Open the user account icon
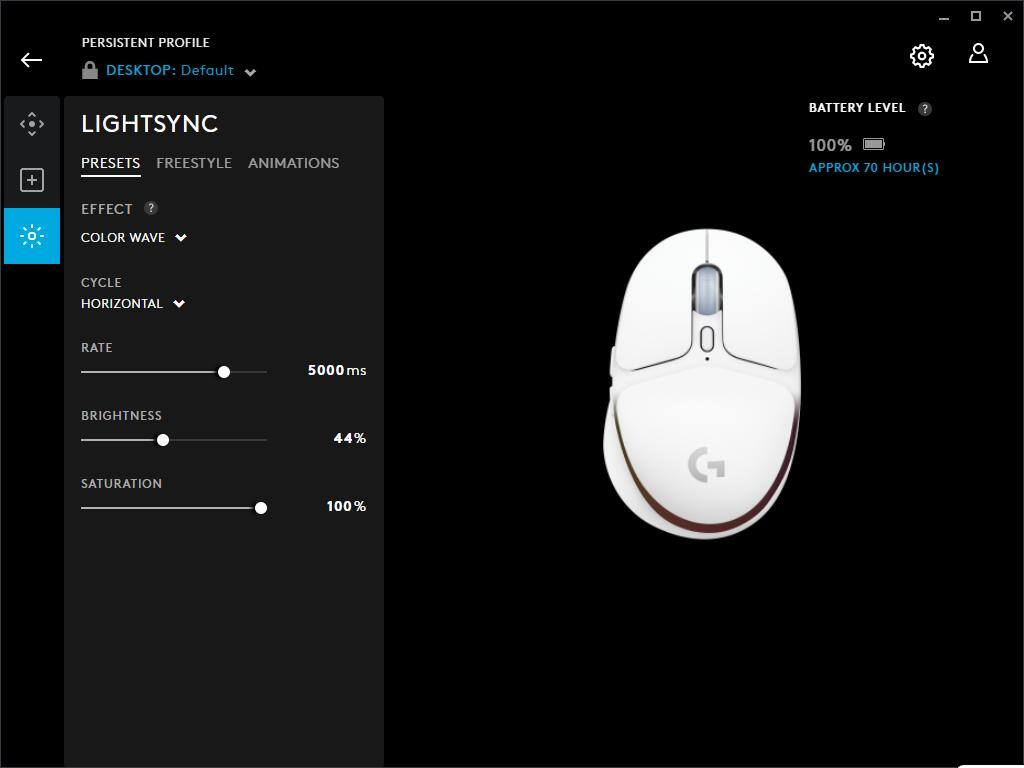This screenshot has height=768, width=1024. pyautogui.click(x=978, y=54)
